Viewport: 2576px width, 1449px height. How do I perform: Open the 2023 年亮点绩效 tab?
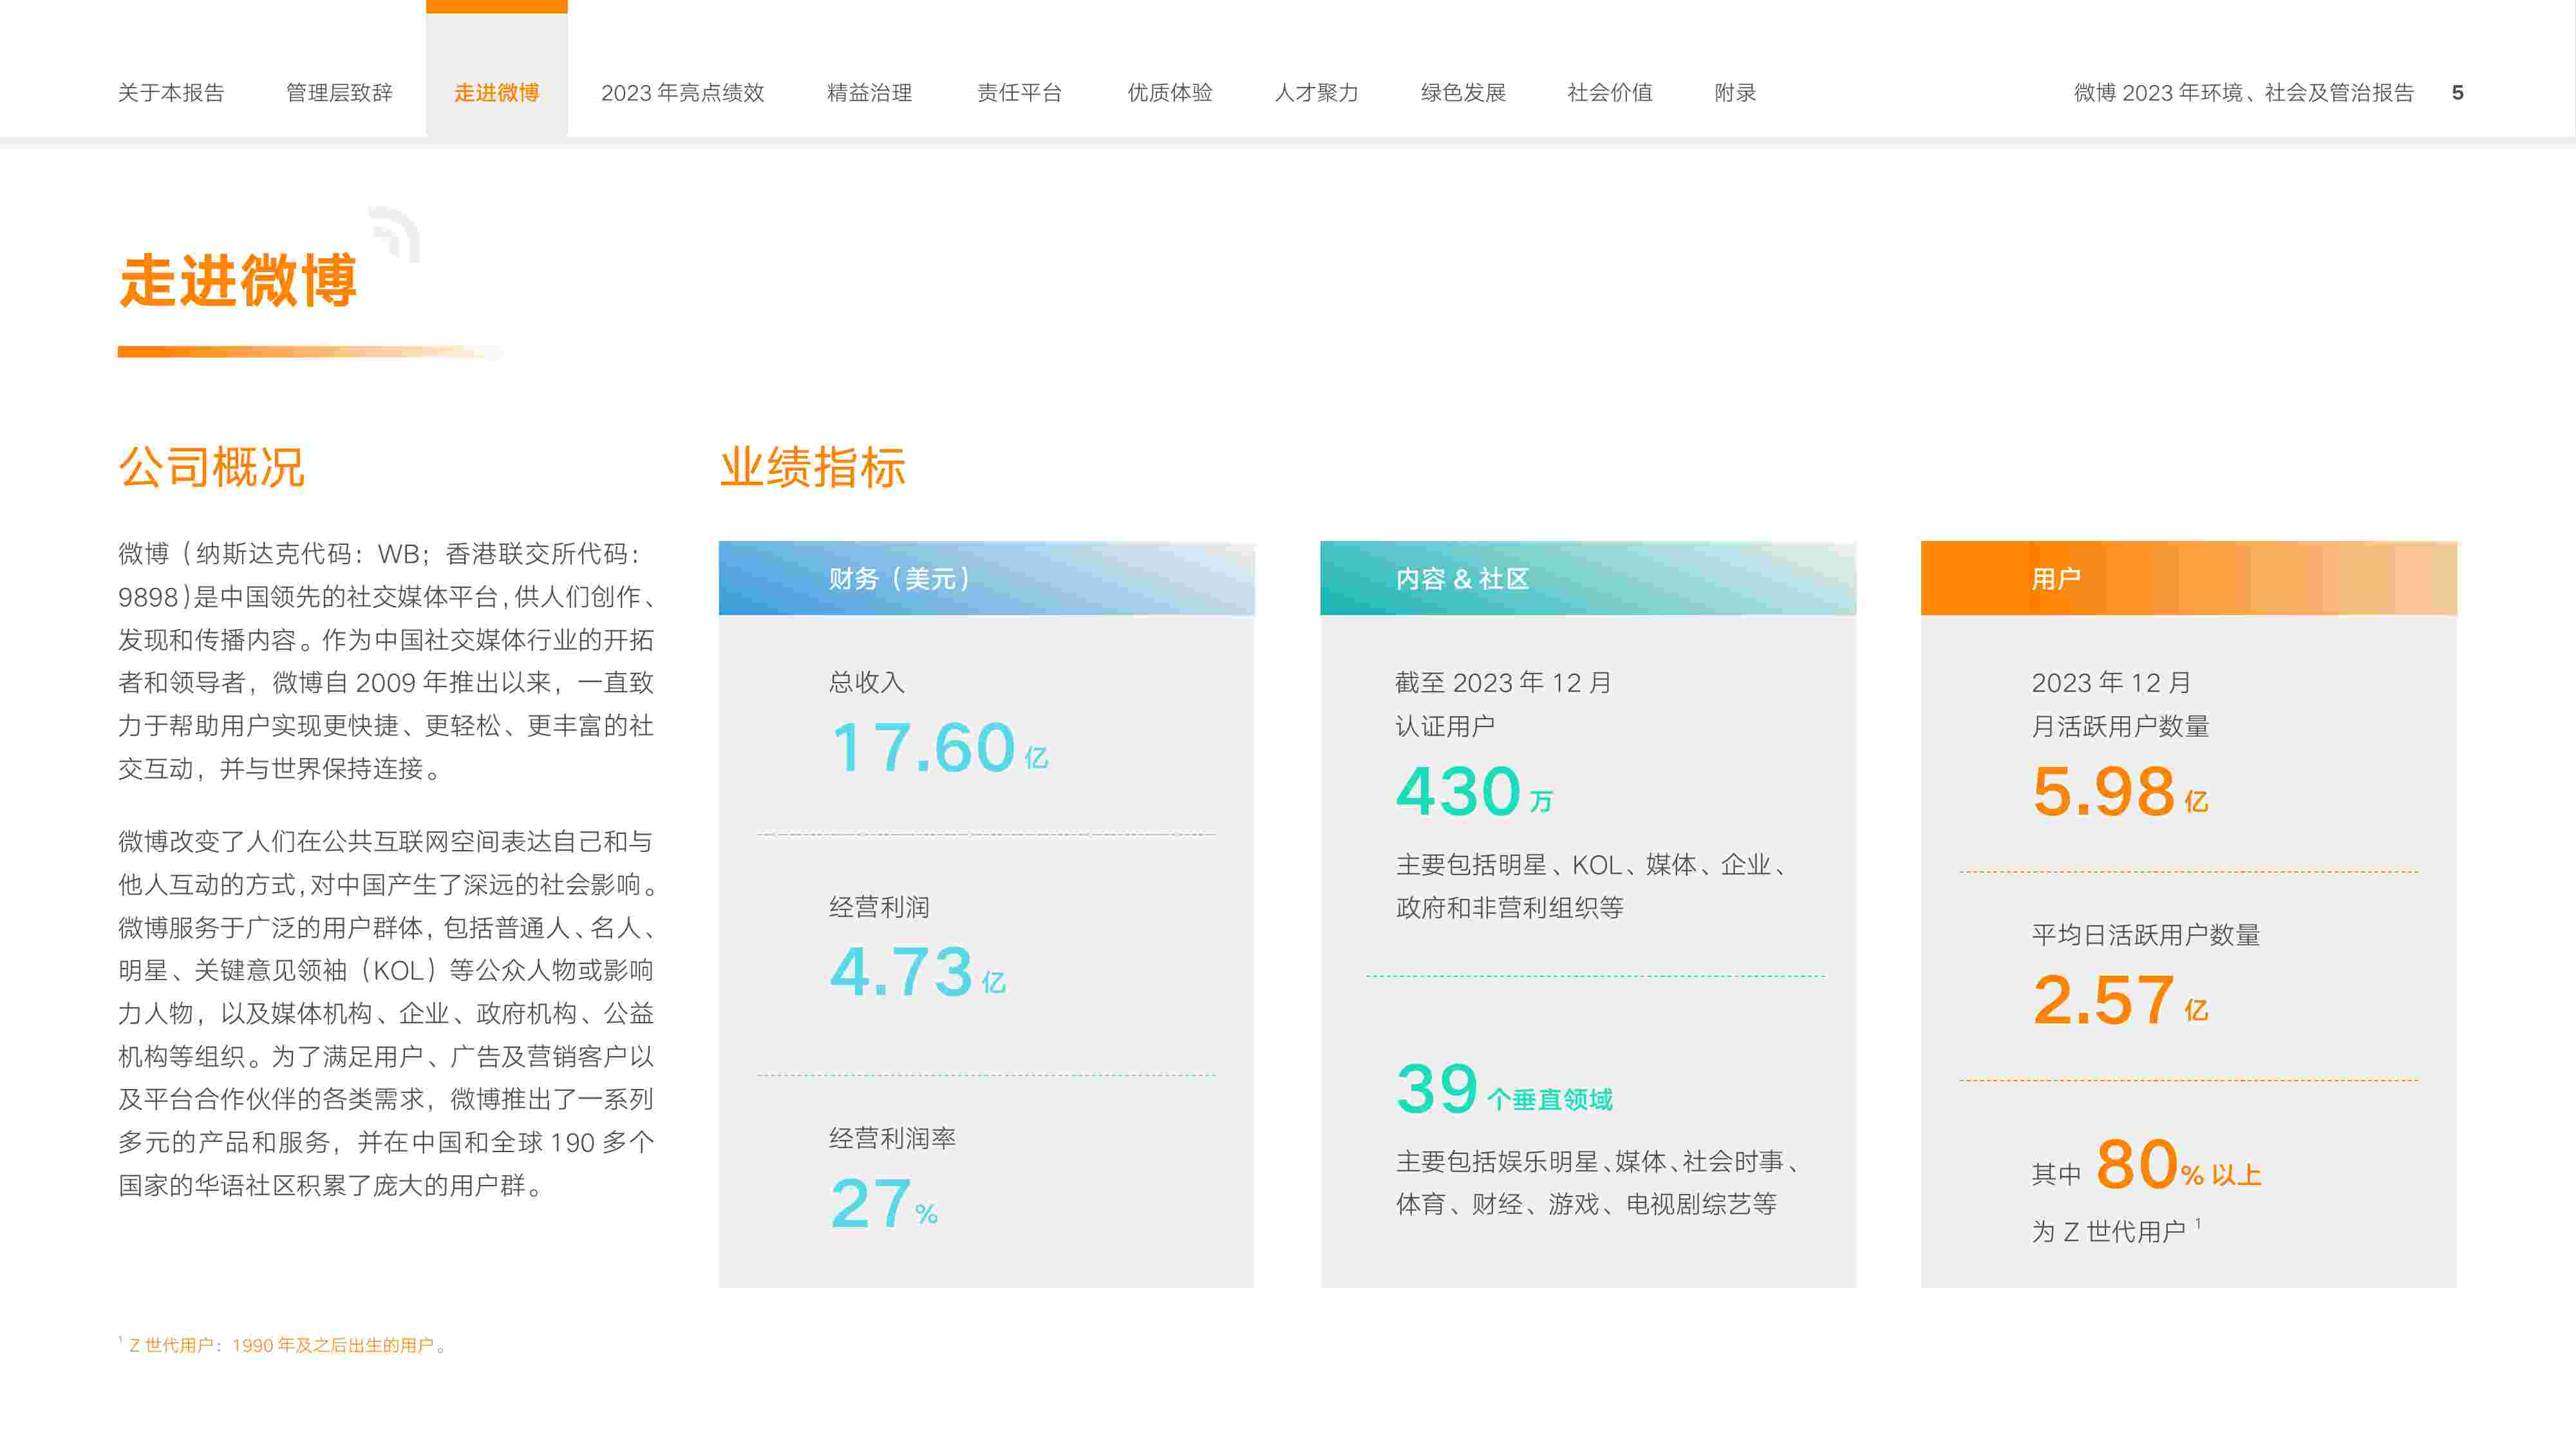(x=682, y=93)
